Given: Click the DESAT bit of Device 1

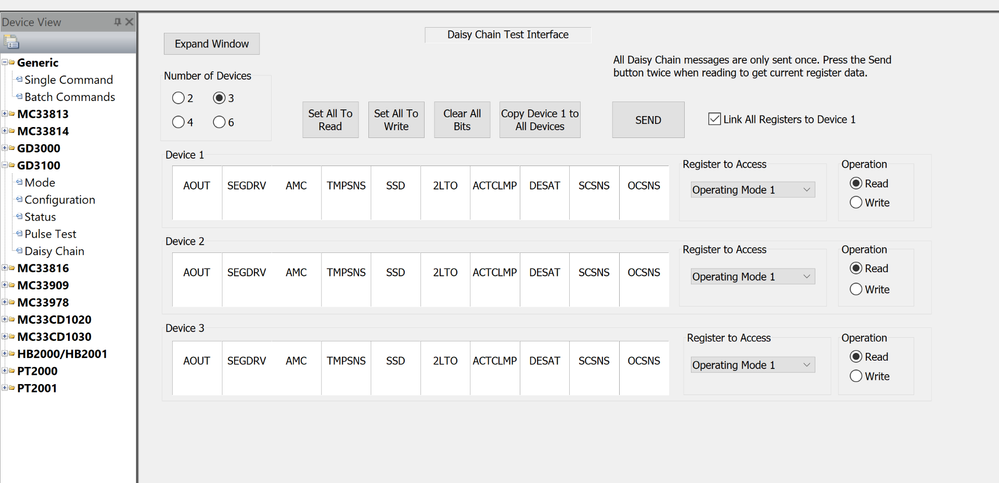Looking at the screenshot, I should (x=544, y=185).
